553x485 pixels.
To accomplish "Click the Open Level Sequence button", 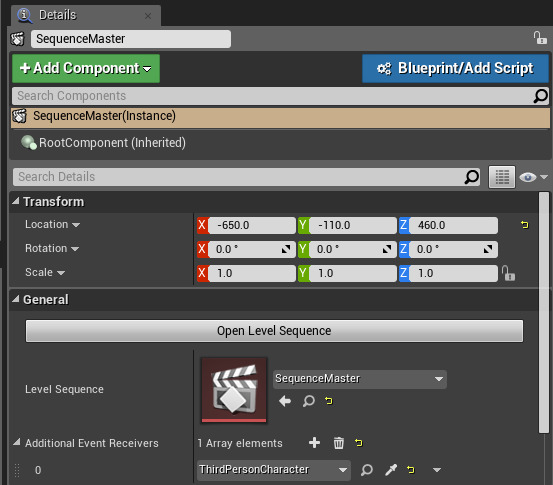I will point(274,331).
